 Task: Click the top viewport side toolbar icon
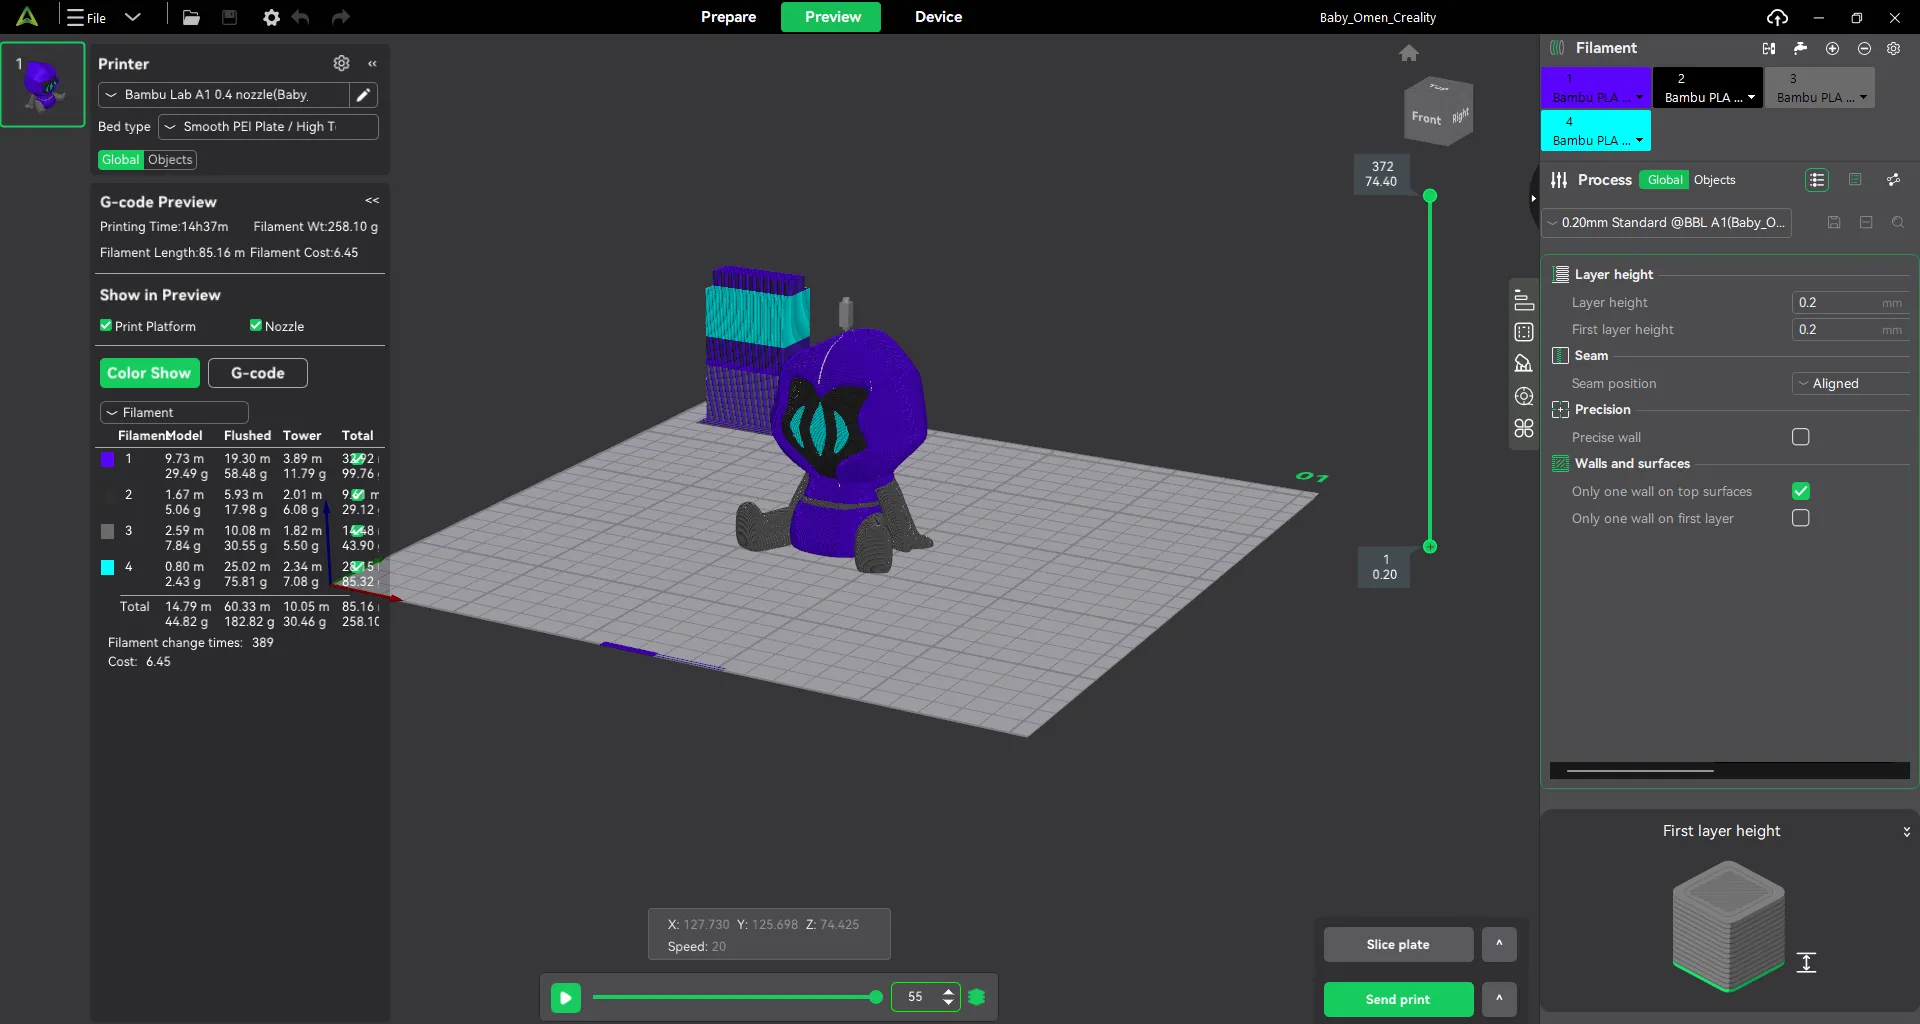tap(1524, 300)
